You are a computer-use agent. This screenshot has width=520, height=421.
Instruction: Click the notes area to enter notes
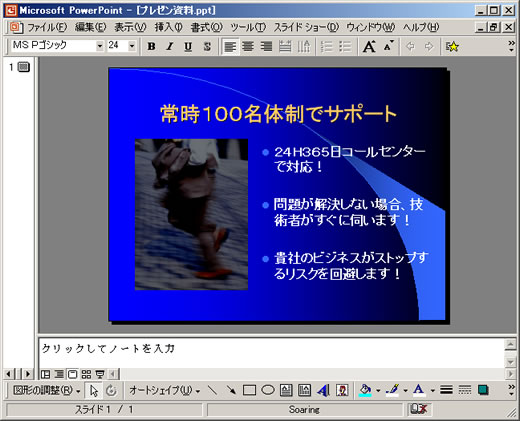click(x=271, y=353)
